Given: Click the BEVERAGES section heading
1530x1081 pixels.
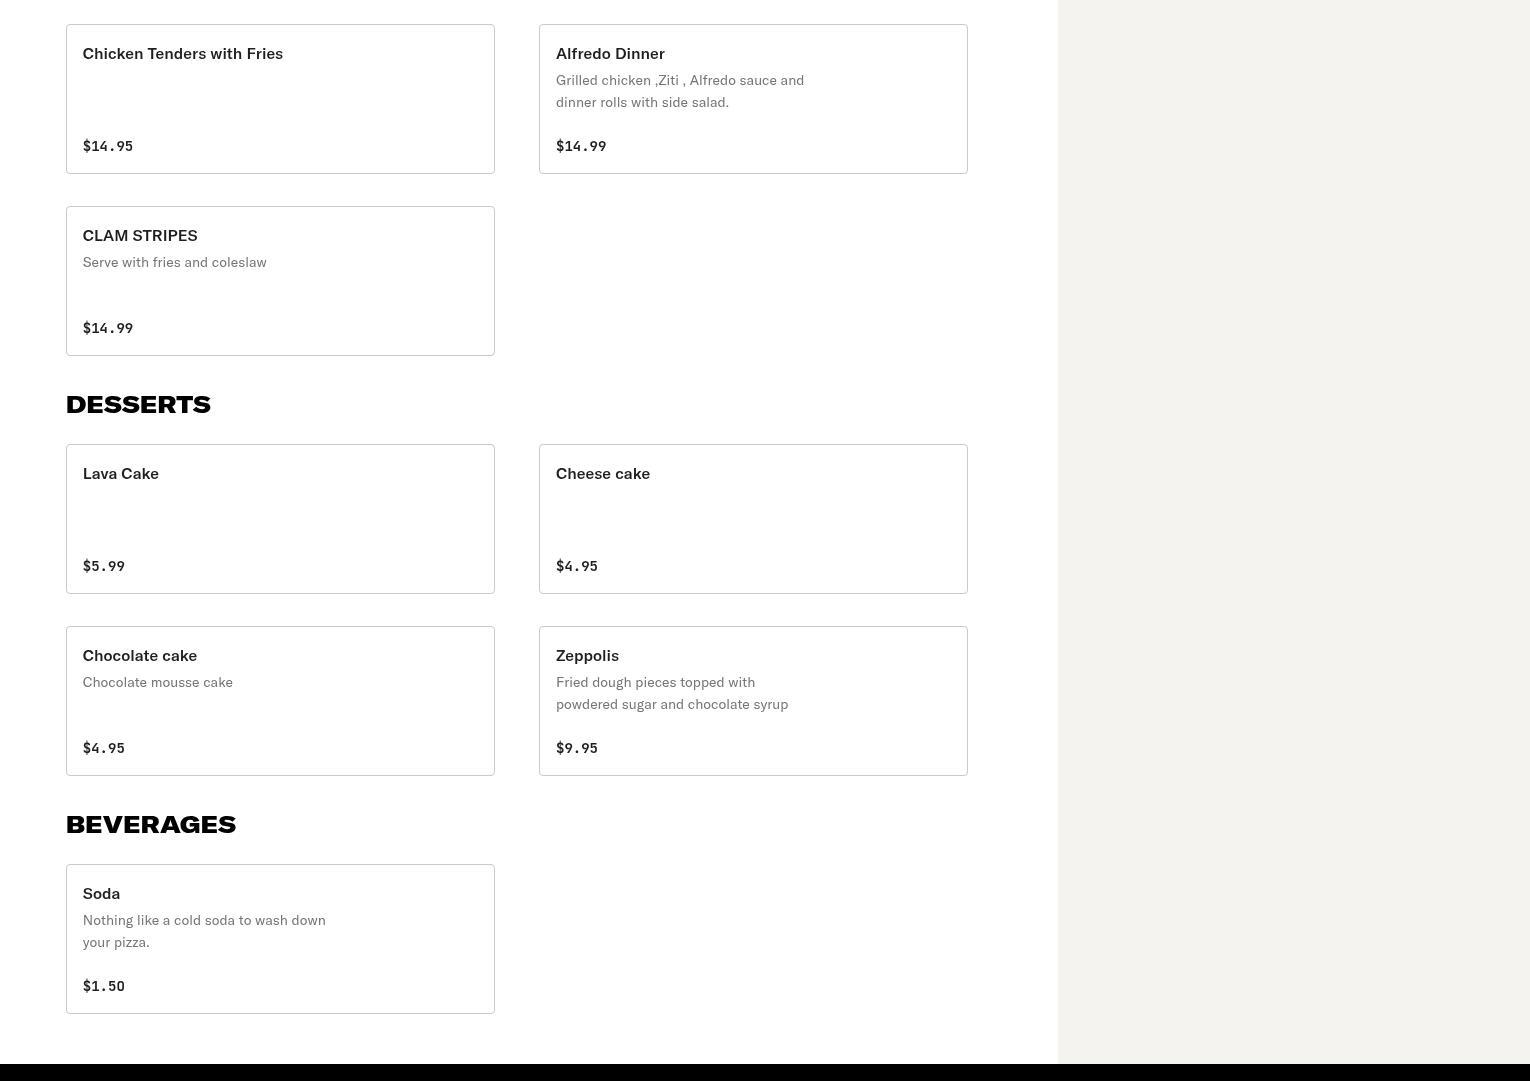Looking at the screenshot, I should click(x=151, y=824).
